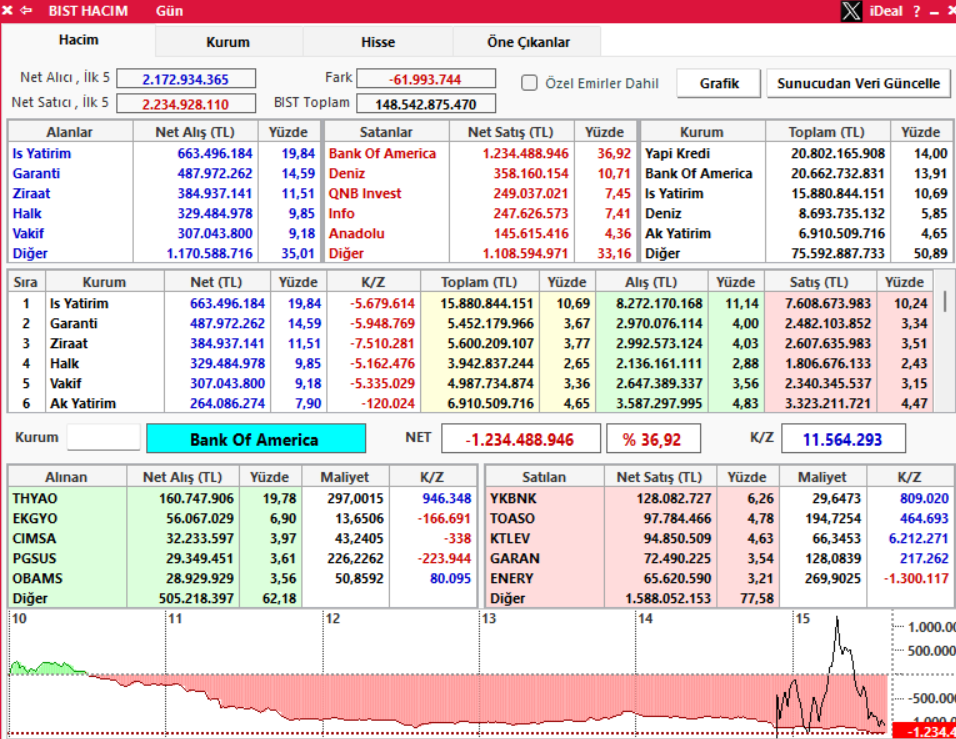Click the back arrow icon in the title bar
956x739 pixels.
coord(26,10)
